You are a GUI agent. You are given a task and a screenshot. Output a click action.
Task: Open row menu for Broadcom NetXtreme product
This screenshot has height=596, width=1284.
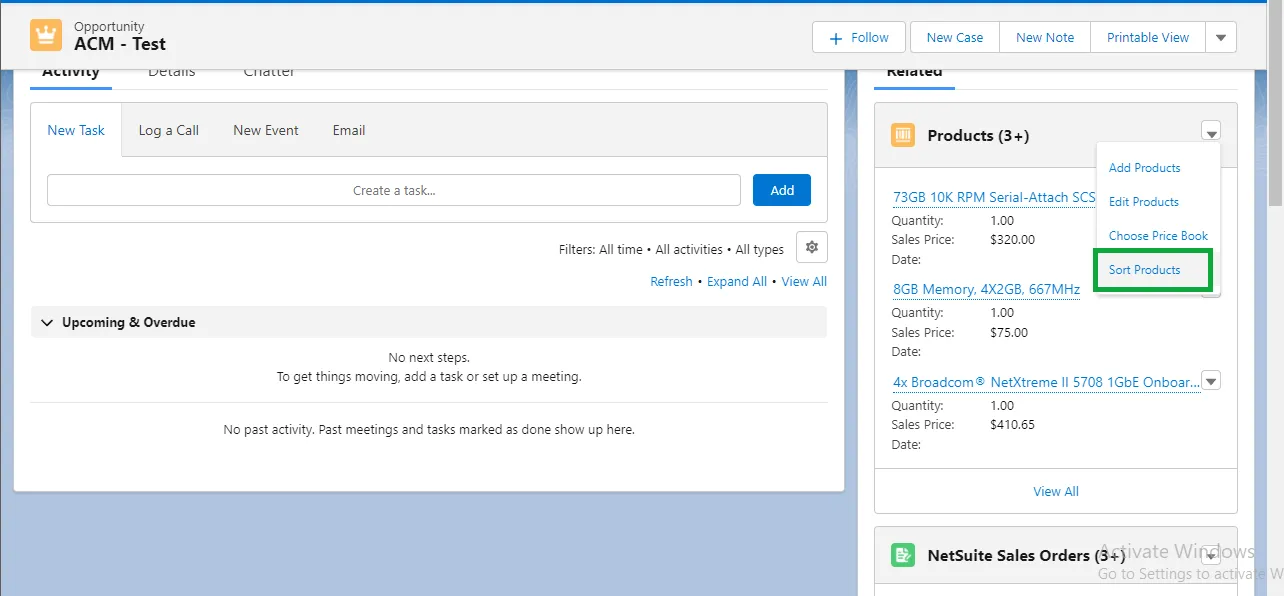point(1211,381)
